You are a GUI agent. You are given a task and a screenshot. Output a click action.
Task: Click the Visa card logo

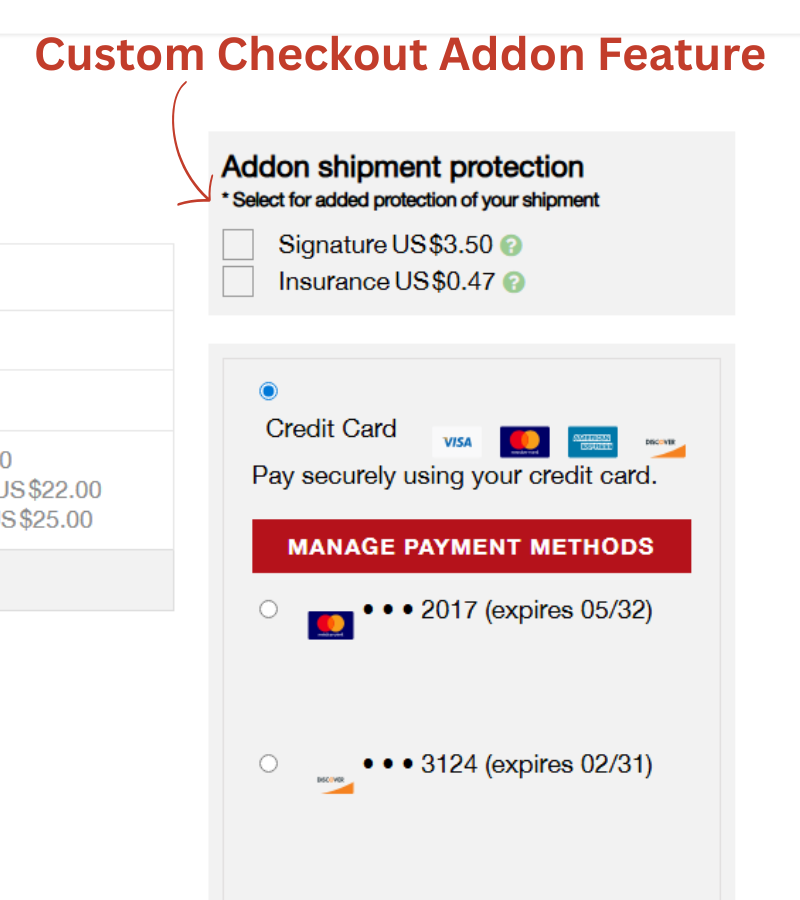point(457,442)
